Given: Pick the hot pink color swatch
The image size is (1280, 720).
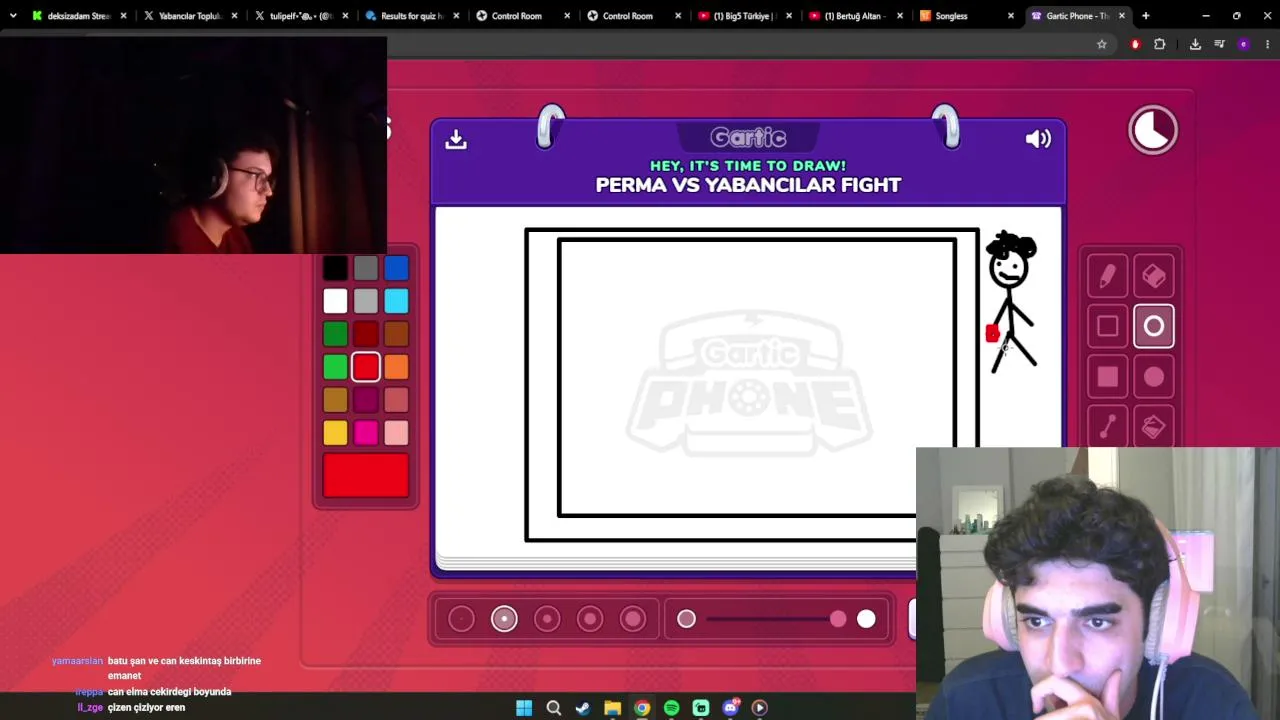Looking at the screenshot, I should [366, 433].
